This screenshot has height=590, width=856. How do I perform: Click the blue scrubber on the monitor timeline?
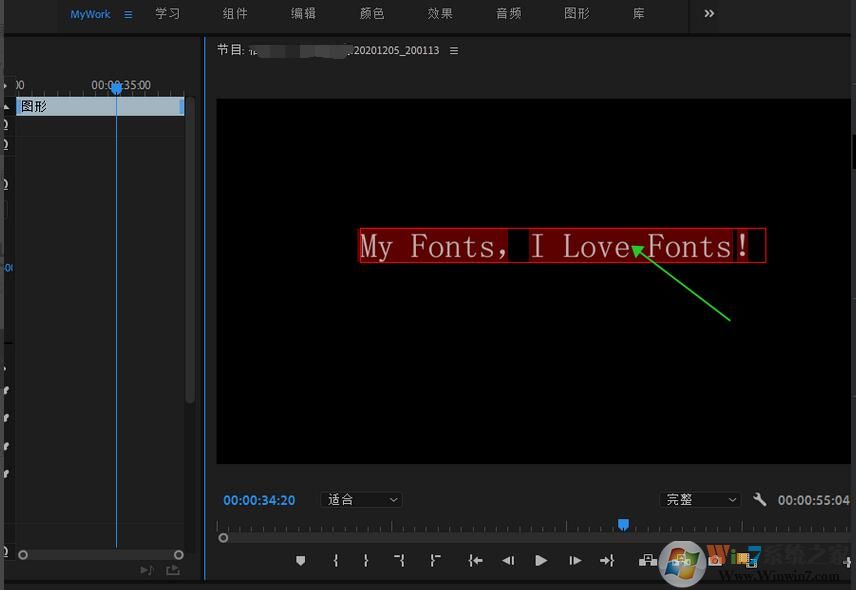[x=623, y=524]
